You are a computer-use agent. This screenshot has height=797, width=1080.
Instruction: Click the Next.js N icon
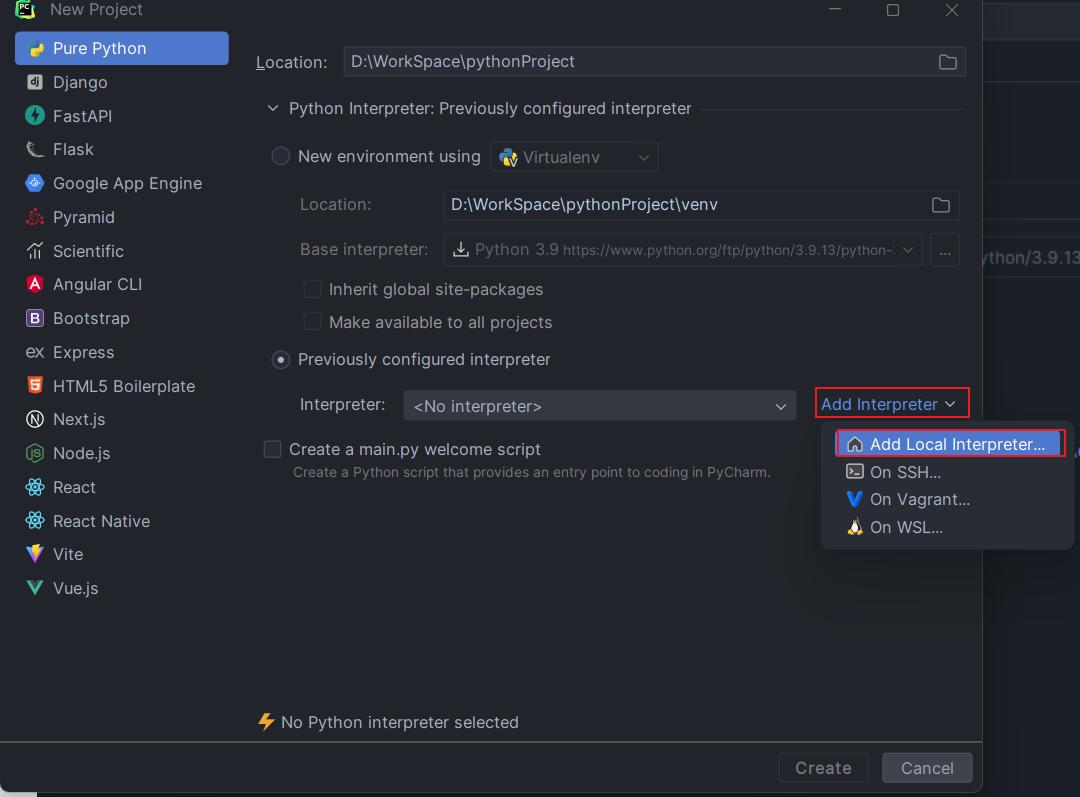35,419
